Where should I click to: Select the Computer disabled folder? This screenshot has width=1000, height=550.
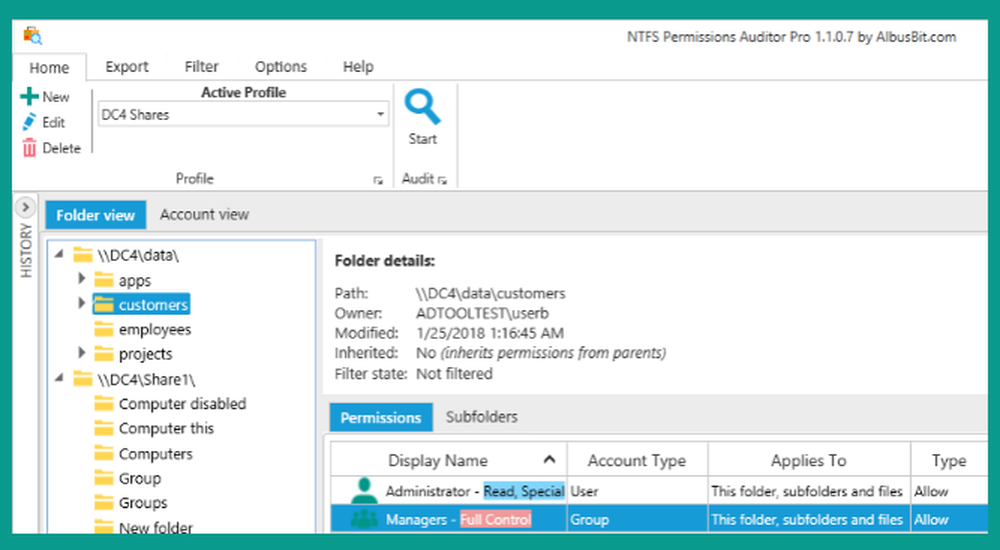[181, 404]
